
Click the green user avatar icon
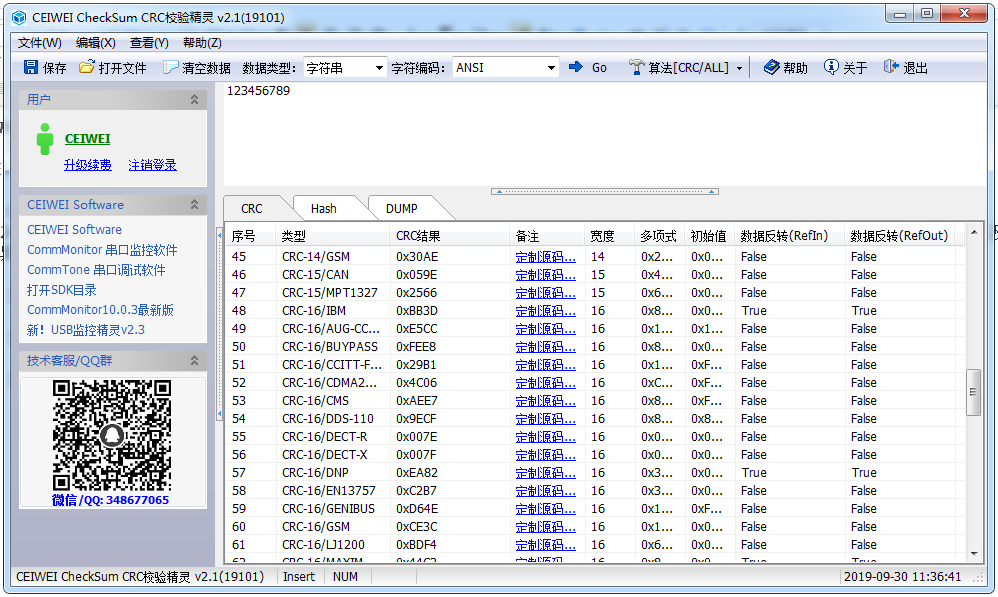click(45, 139)
